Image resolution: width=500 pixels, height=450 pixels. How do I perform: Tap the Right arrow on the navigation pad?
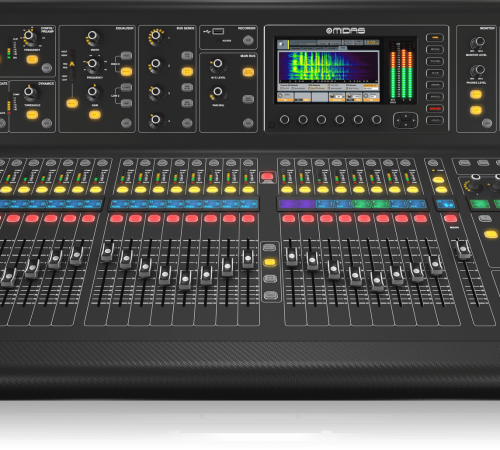pos(413,120)
